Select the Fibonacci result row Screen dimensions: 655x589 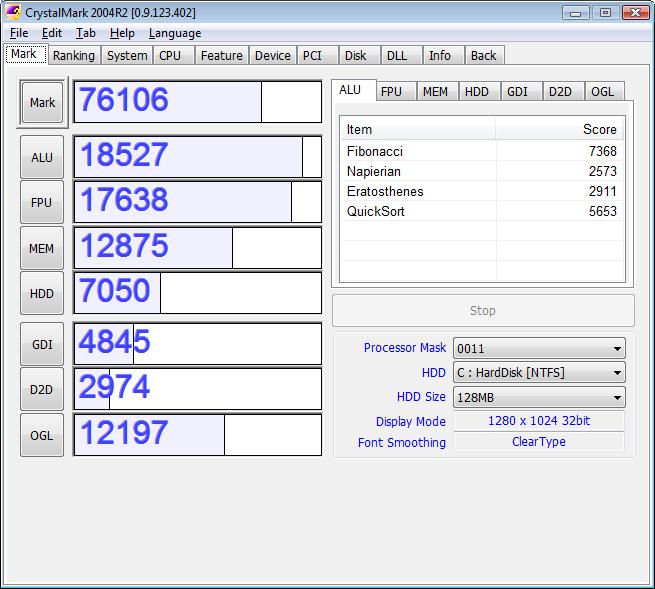(482, 151)
